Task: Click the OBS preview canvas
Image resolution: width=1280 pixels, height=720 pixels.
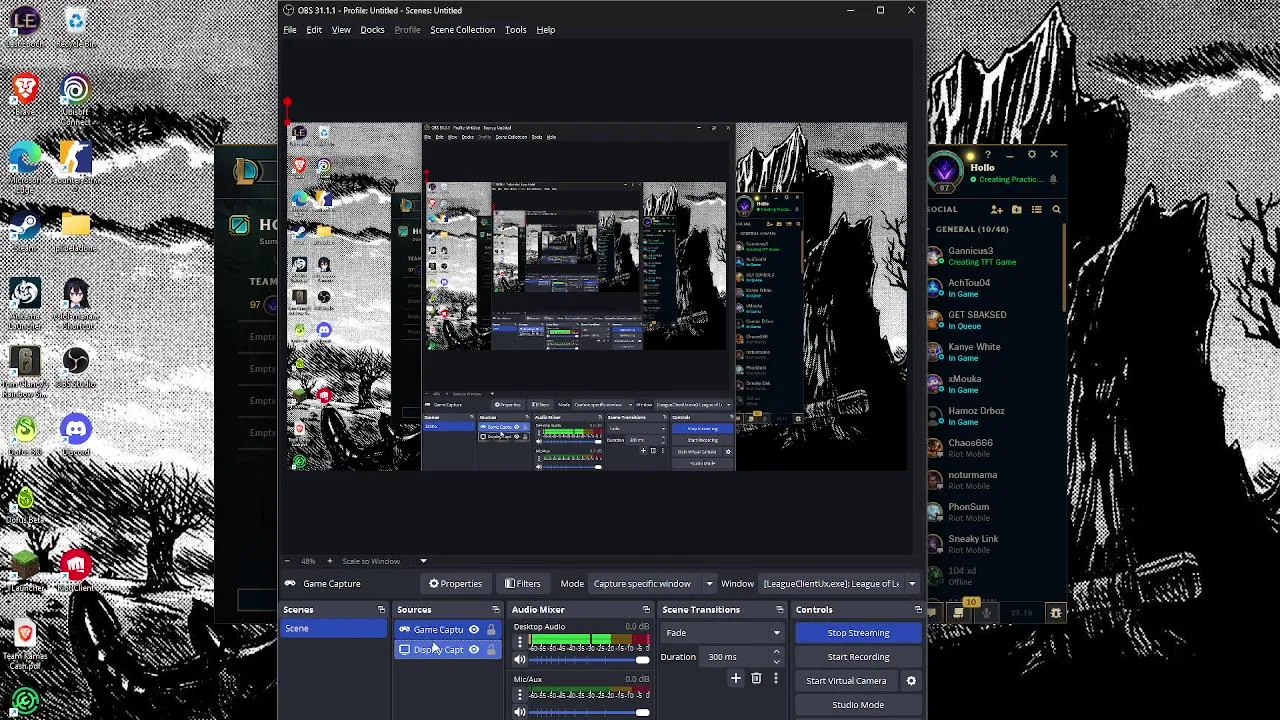Action: coord(597,297)
